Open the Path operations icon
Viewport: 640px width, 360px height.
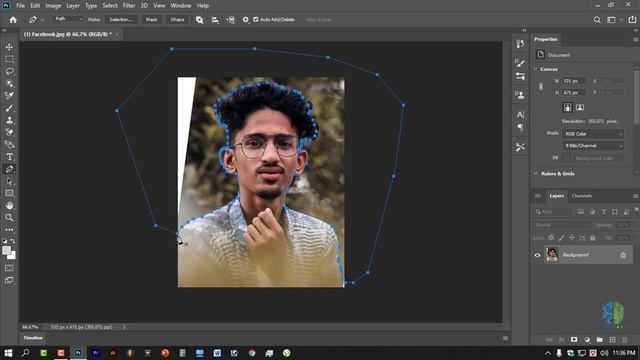[x=199, y=20]
